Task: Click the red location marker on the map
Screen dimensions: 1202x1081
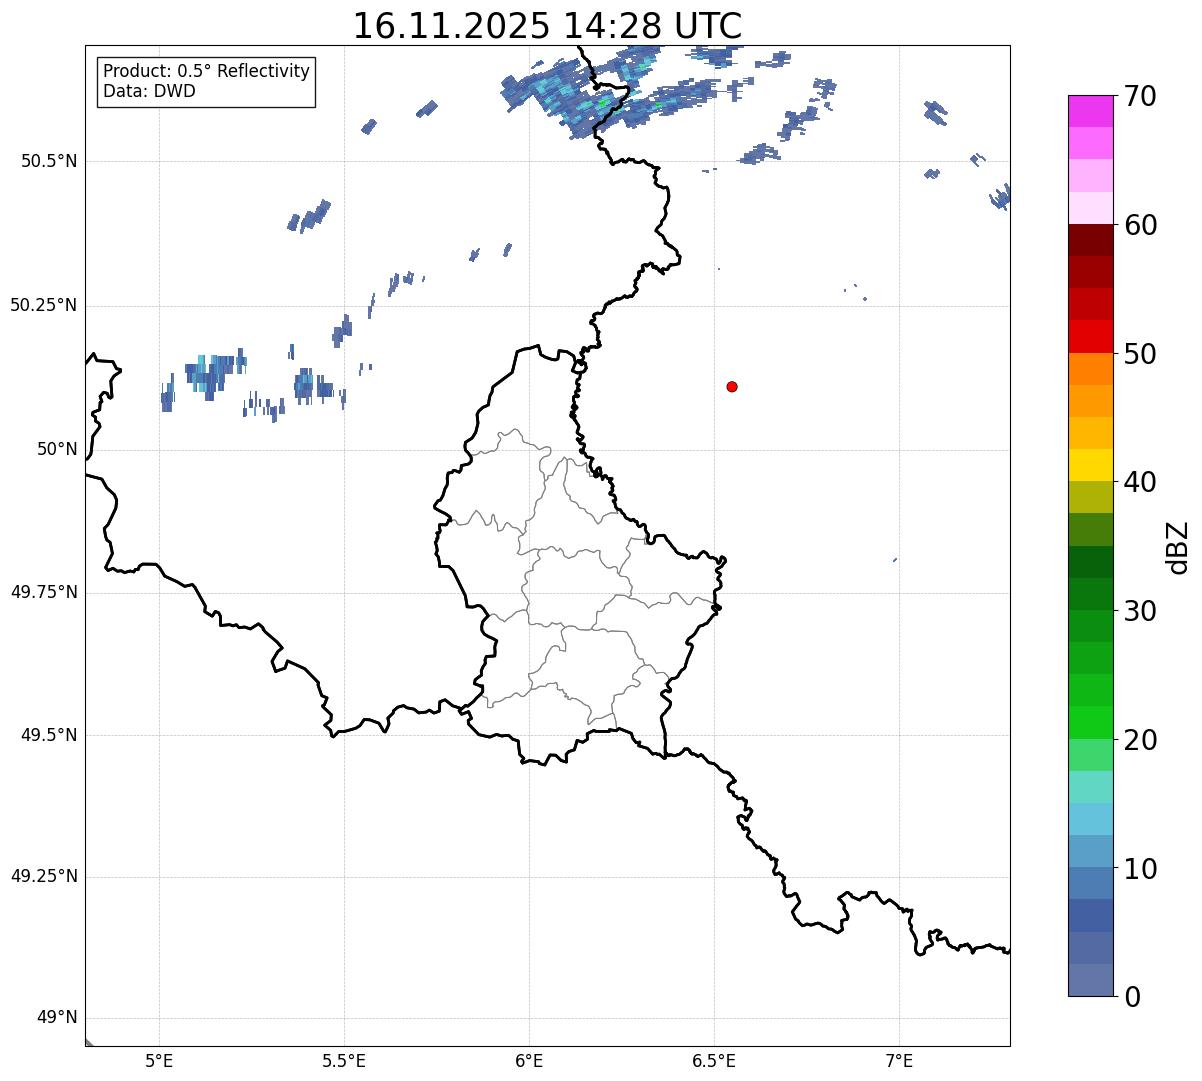Action: pyautogui.click(x=732, y=386)
